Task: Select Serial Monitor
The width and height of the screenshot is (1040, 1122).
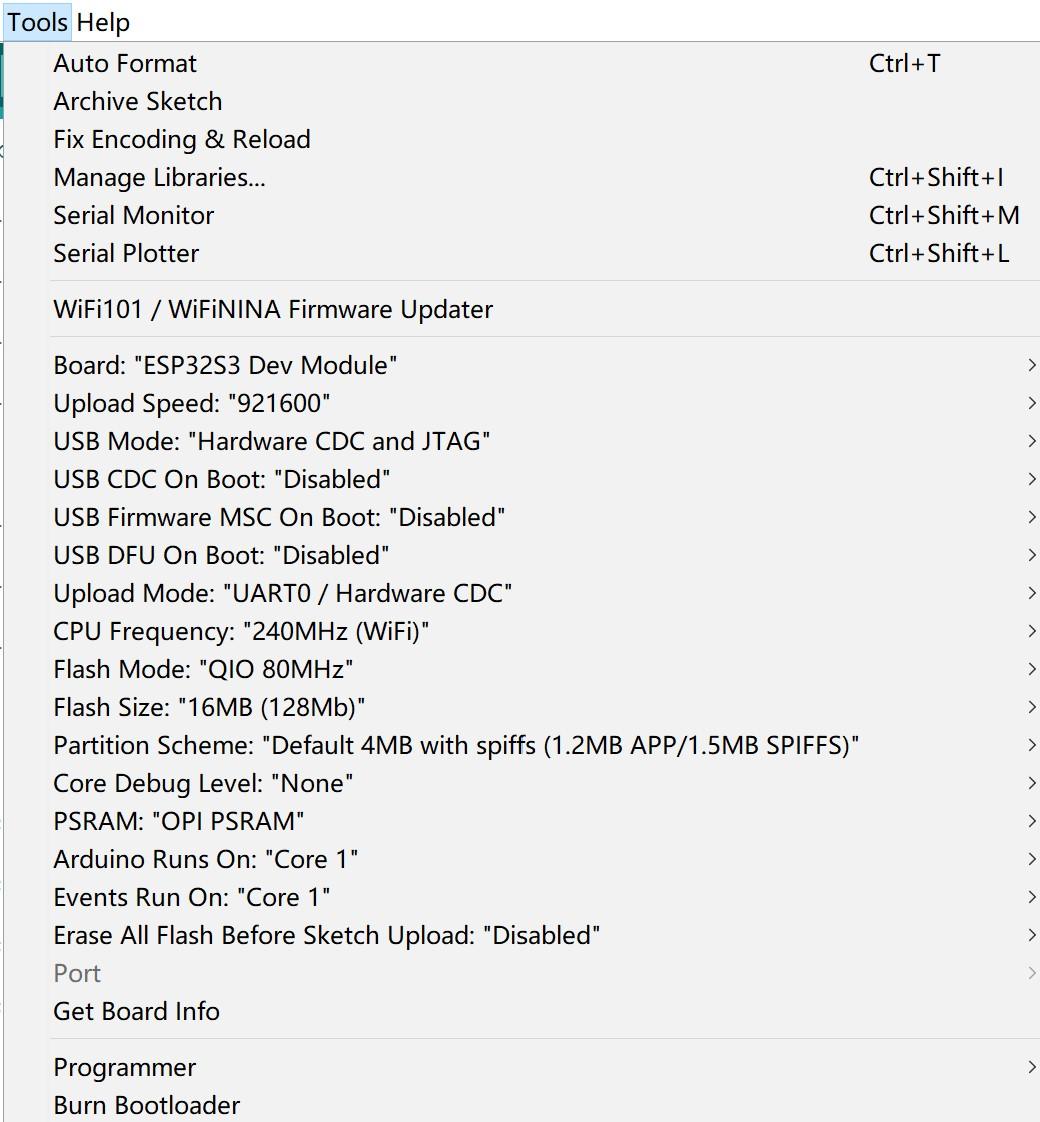Action: click(x=133, y=215)
